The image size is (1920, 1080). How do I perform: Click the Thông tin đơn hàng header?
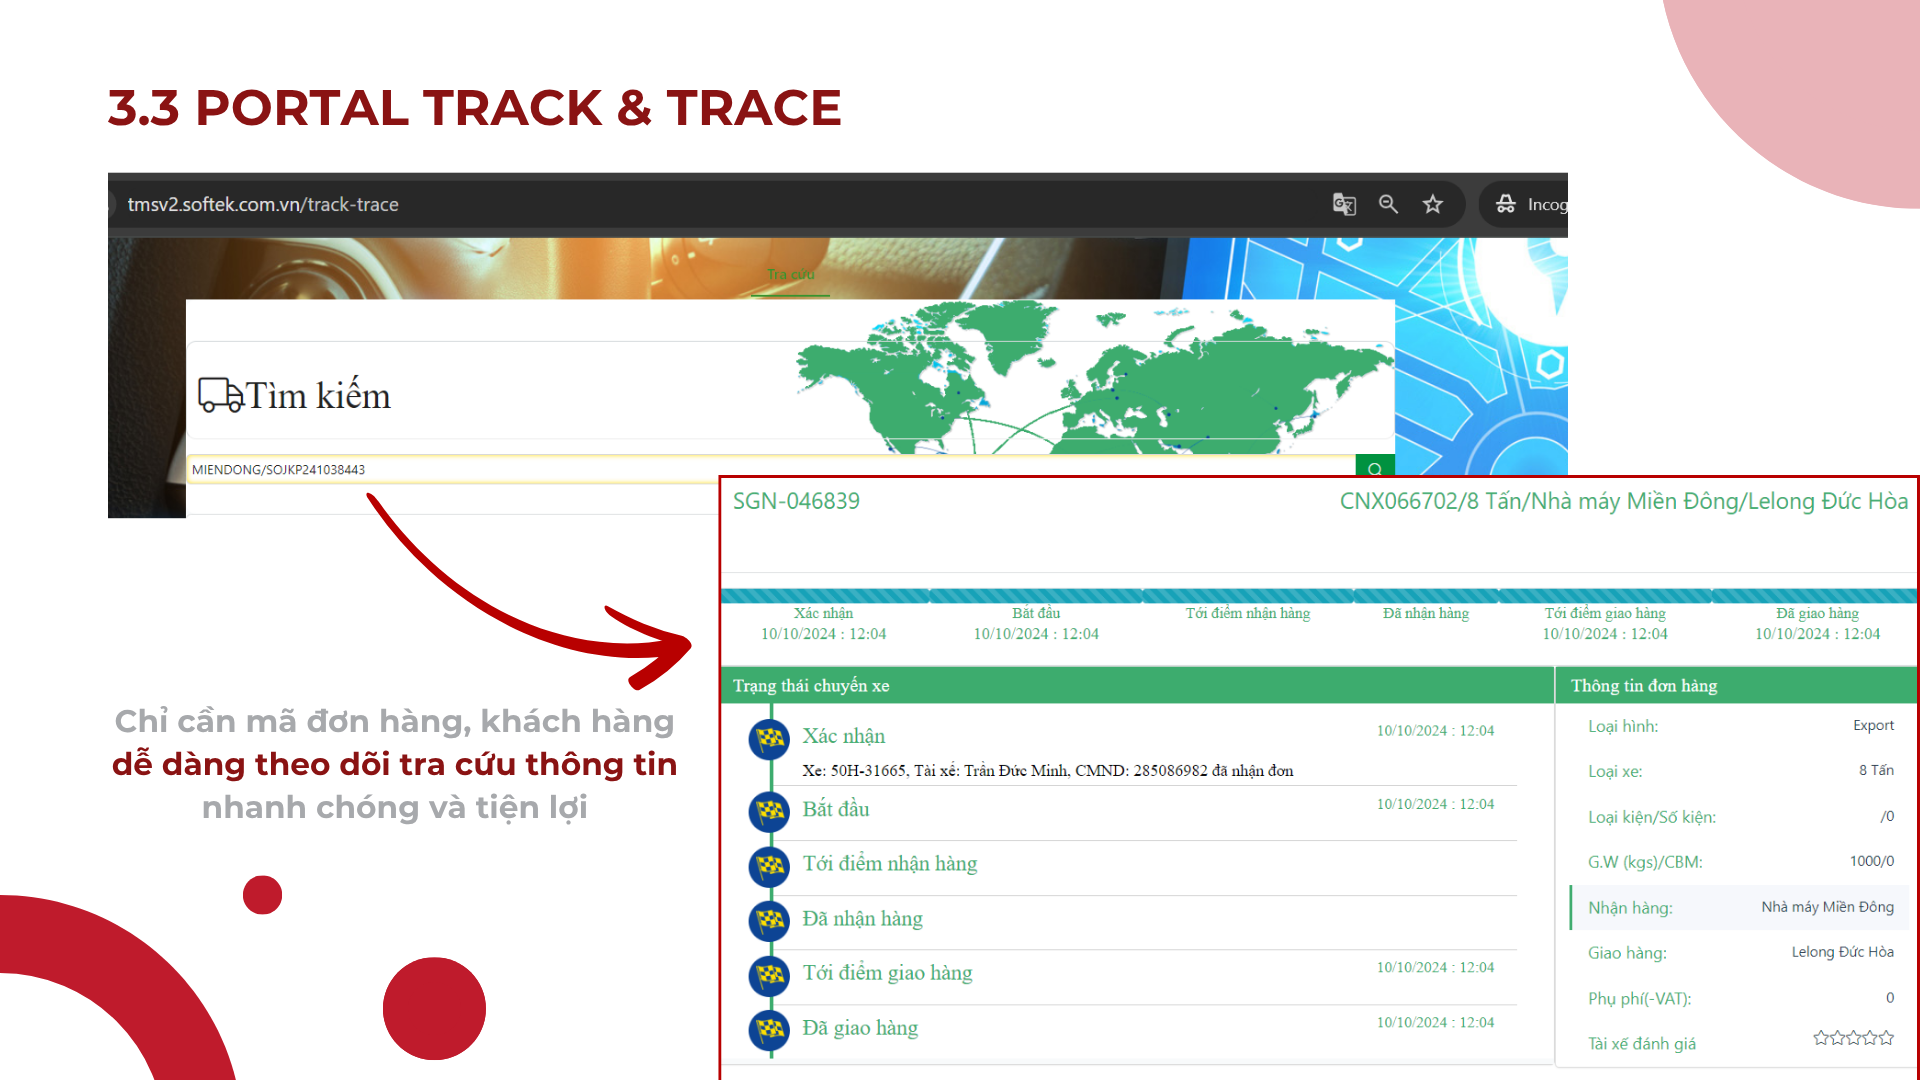click(1644, 686)
